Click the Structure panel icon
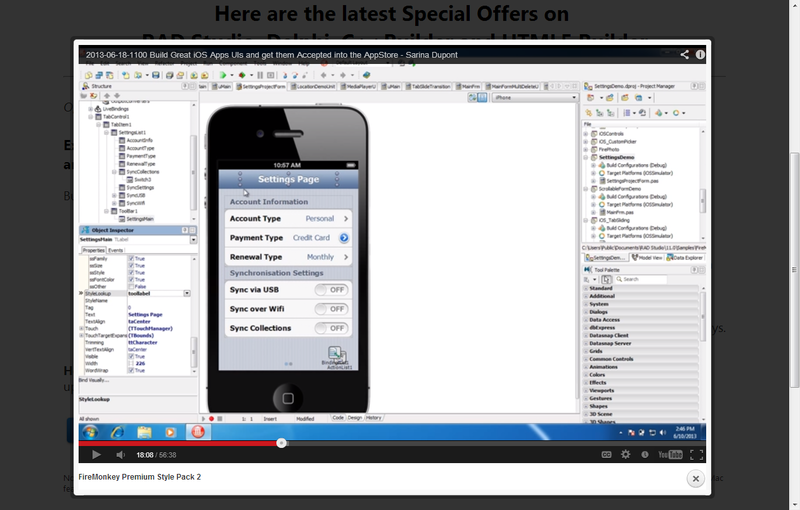This screenshot has width=800, height=510. (x=85, y=86)
